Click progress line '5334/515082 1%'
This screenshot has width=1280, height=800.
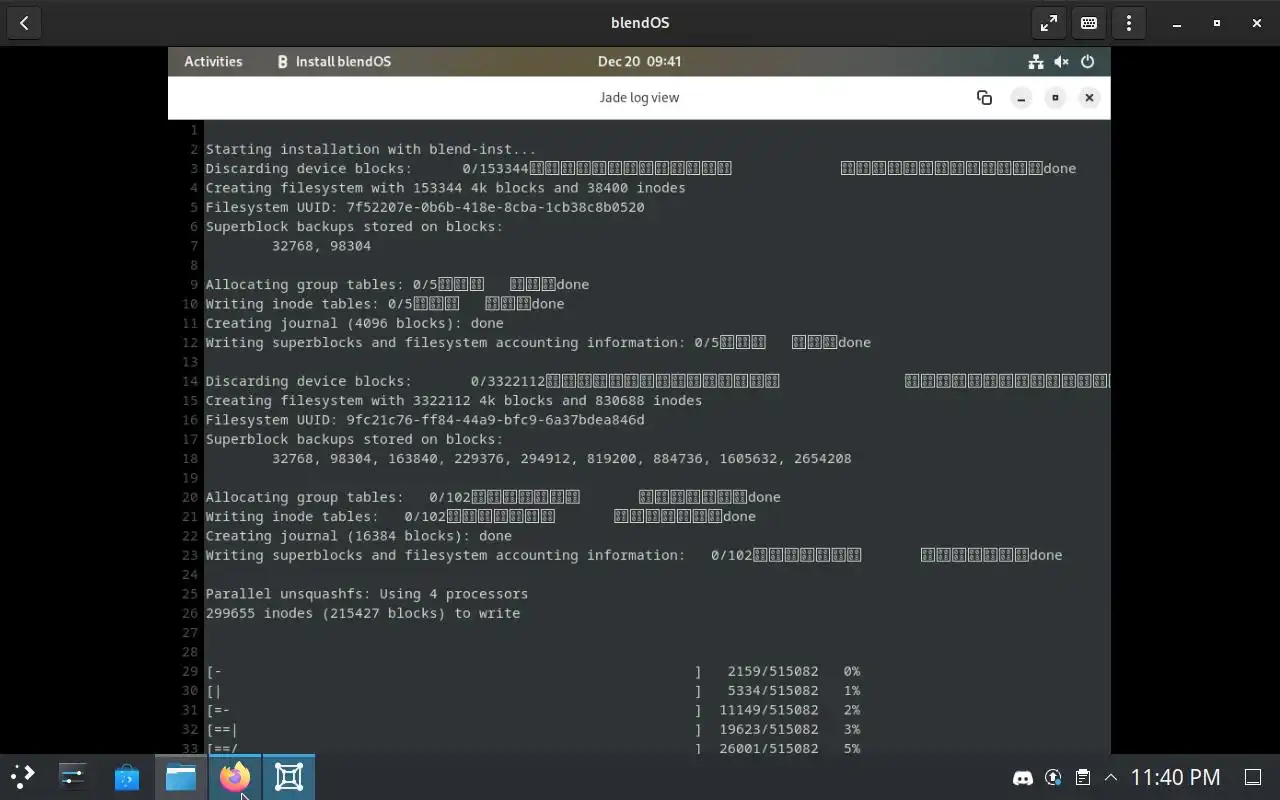pyautogui.click(x=533, y=690)
